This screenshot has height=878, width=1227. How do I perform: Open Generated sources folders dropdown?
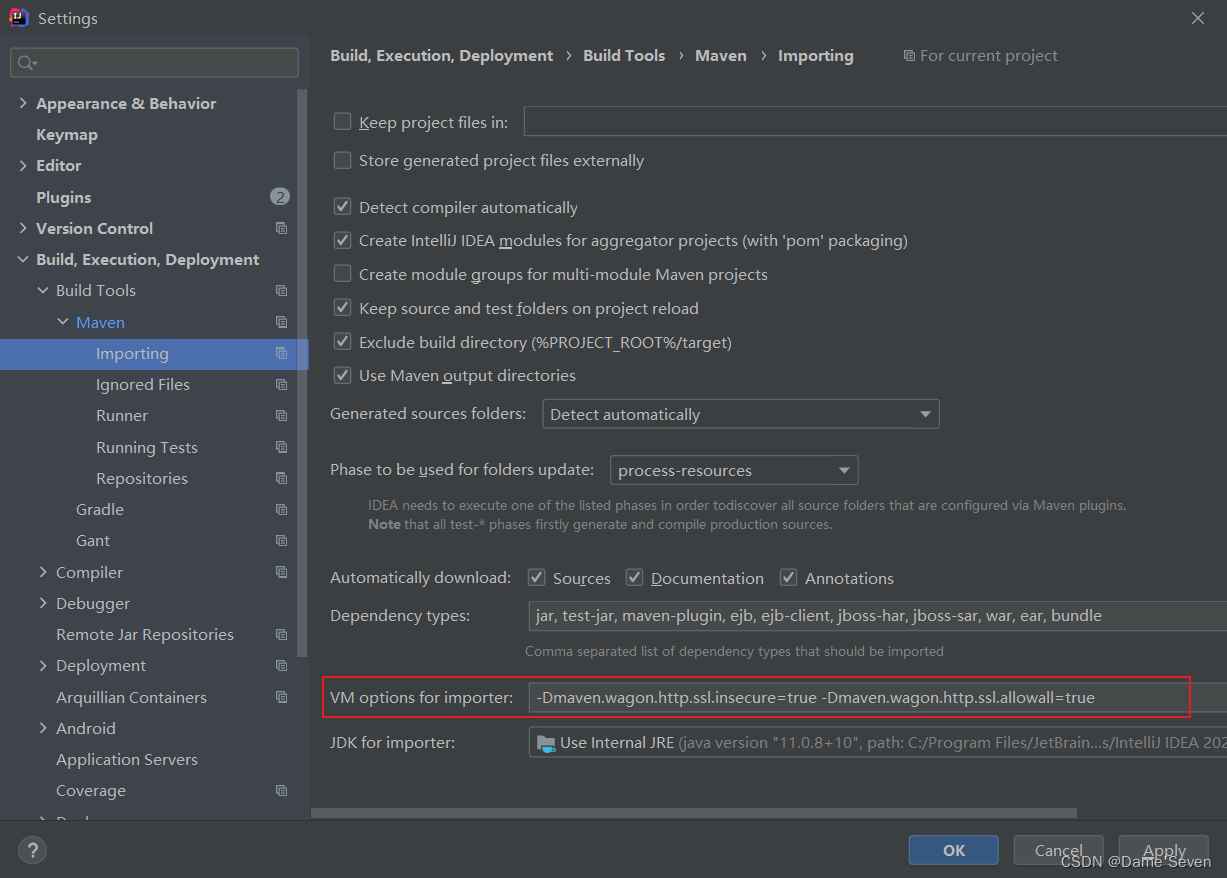coord(741,414)
